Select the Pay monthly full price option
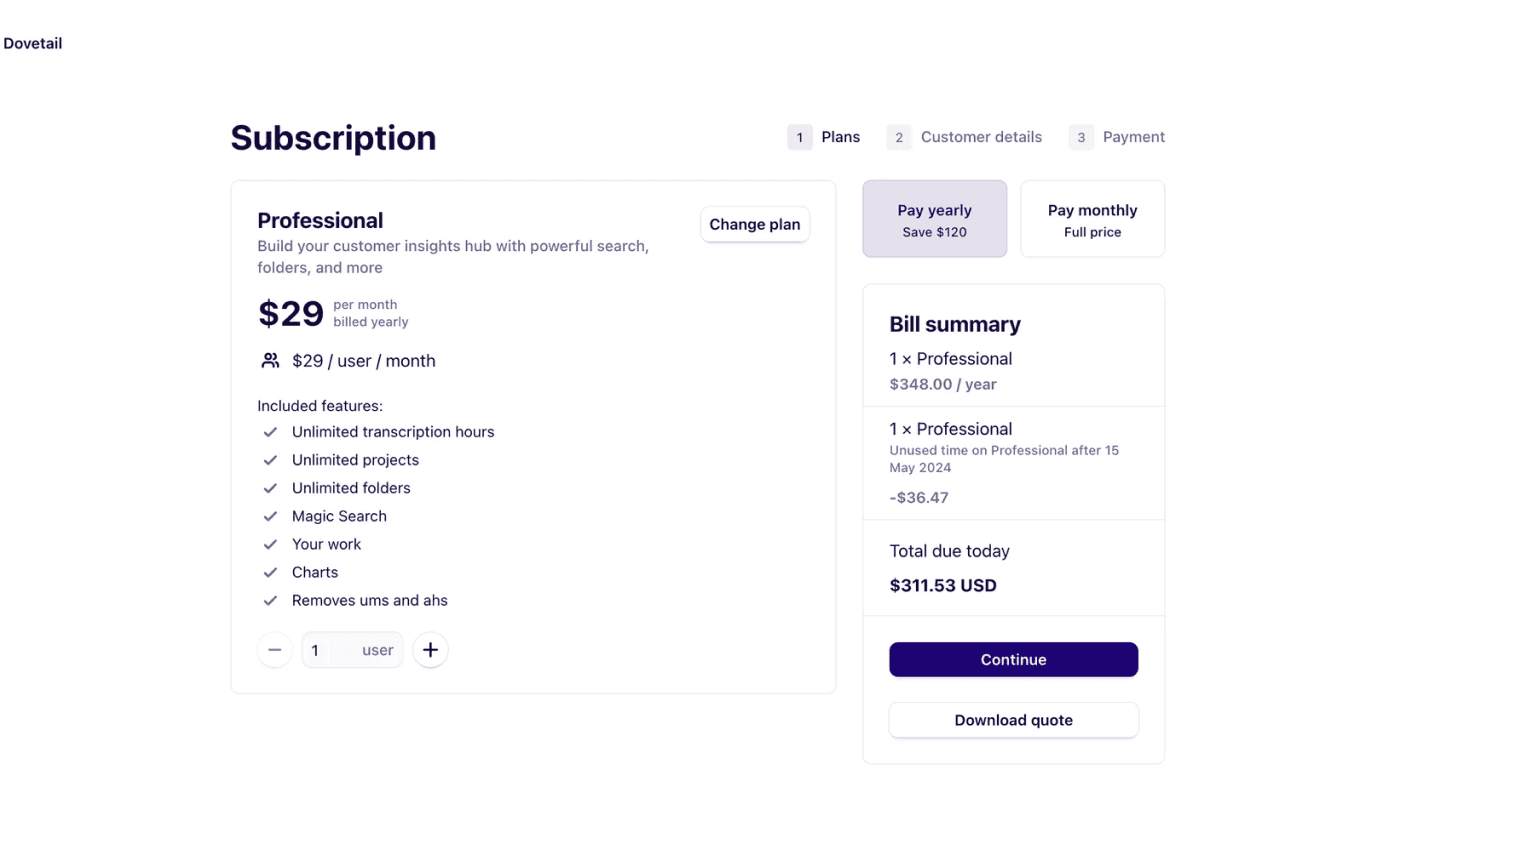The image size is (1516, 864). point(1092,219)
